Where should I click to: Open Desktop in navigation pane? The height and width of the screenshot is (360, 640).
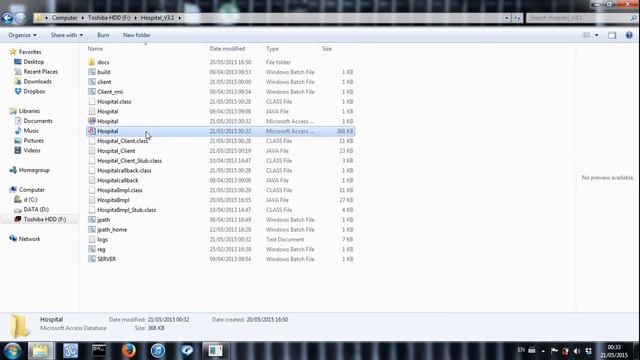(x=33, y=62)
